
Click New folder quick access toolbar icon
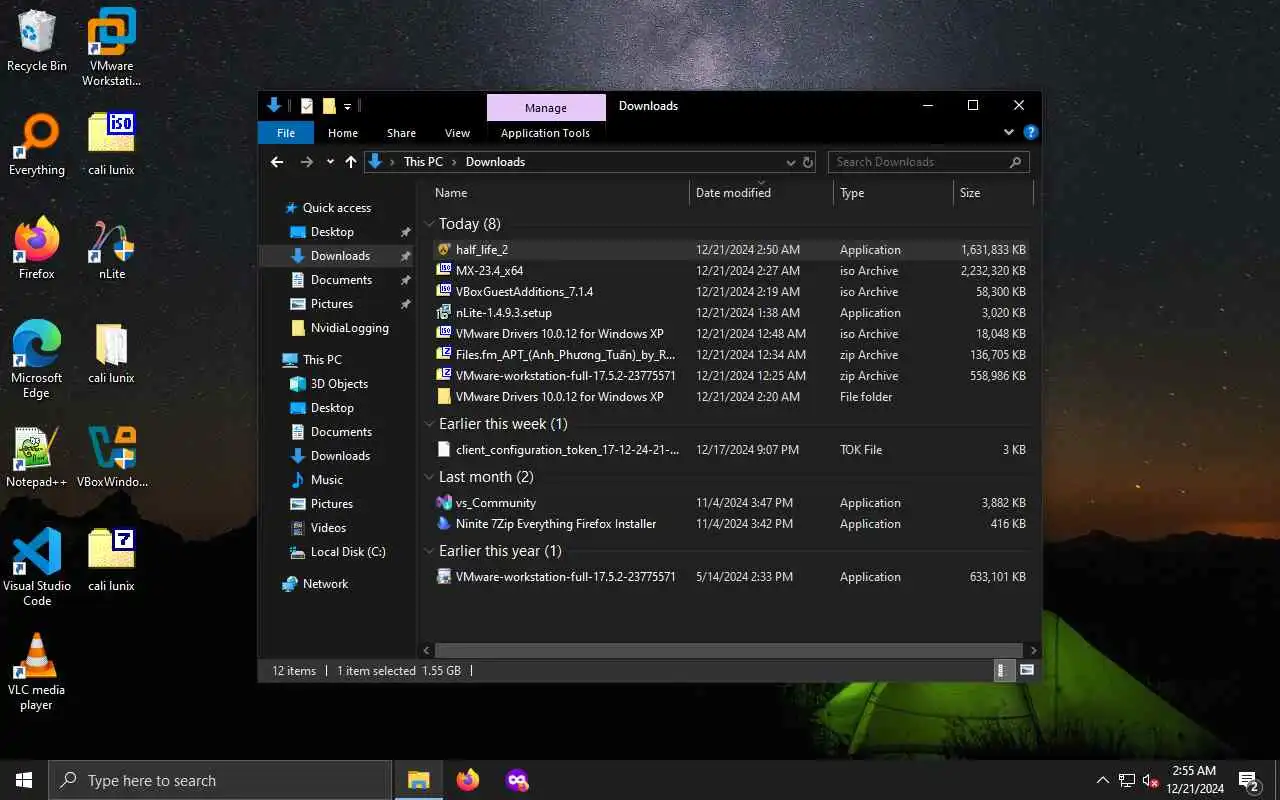[329, 106]
